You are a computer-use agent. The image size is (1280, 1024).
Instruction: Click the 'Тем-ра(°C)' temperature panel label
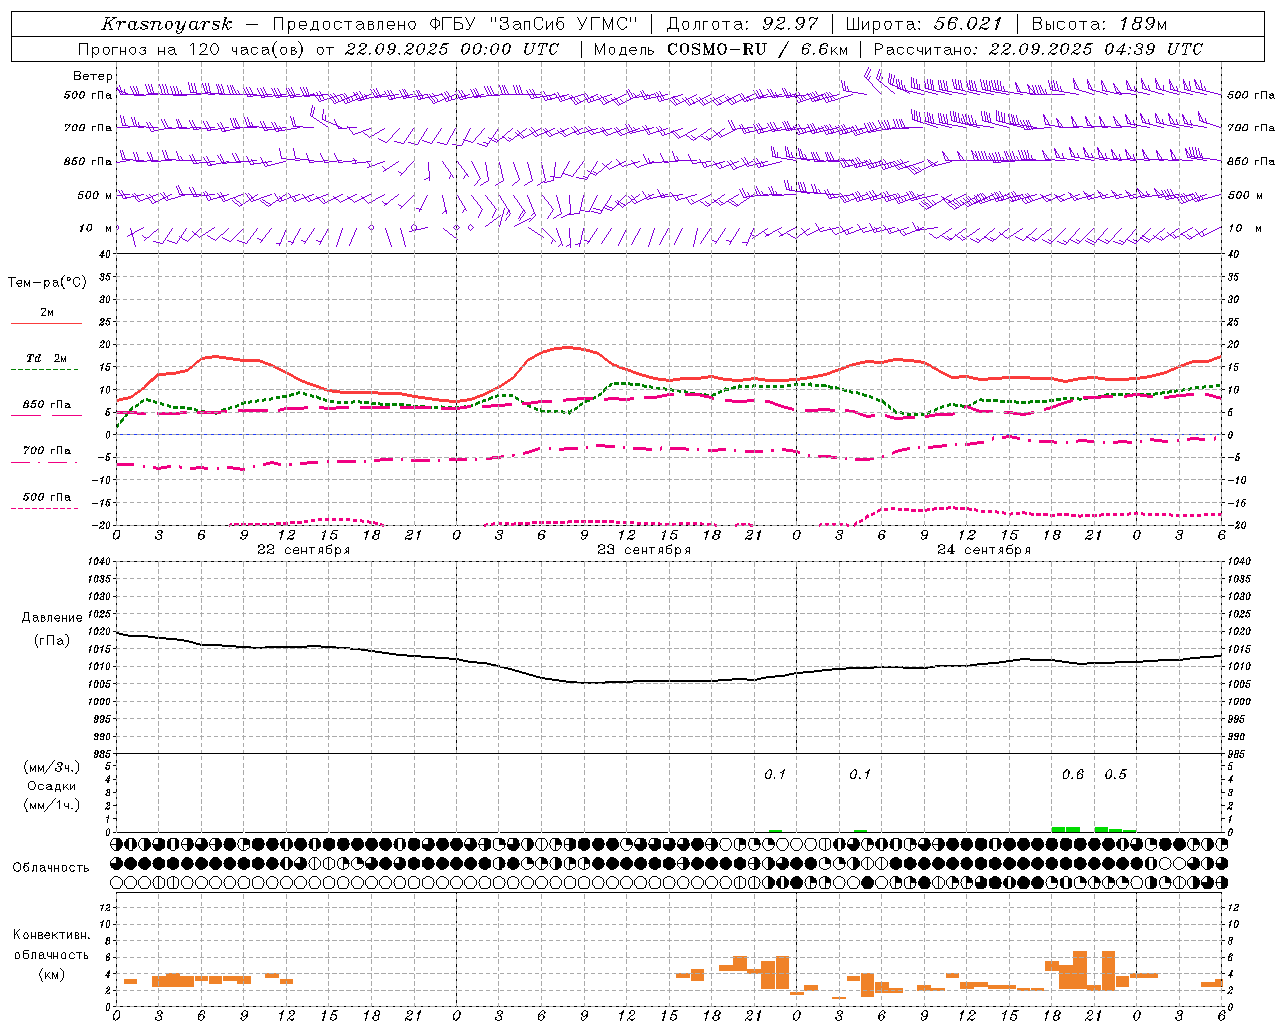[x=47, y=282]
